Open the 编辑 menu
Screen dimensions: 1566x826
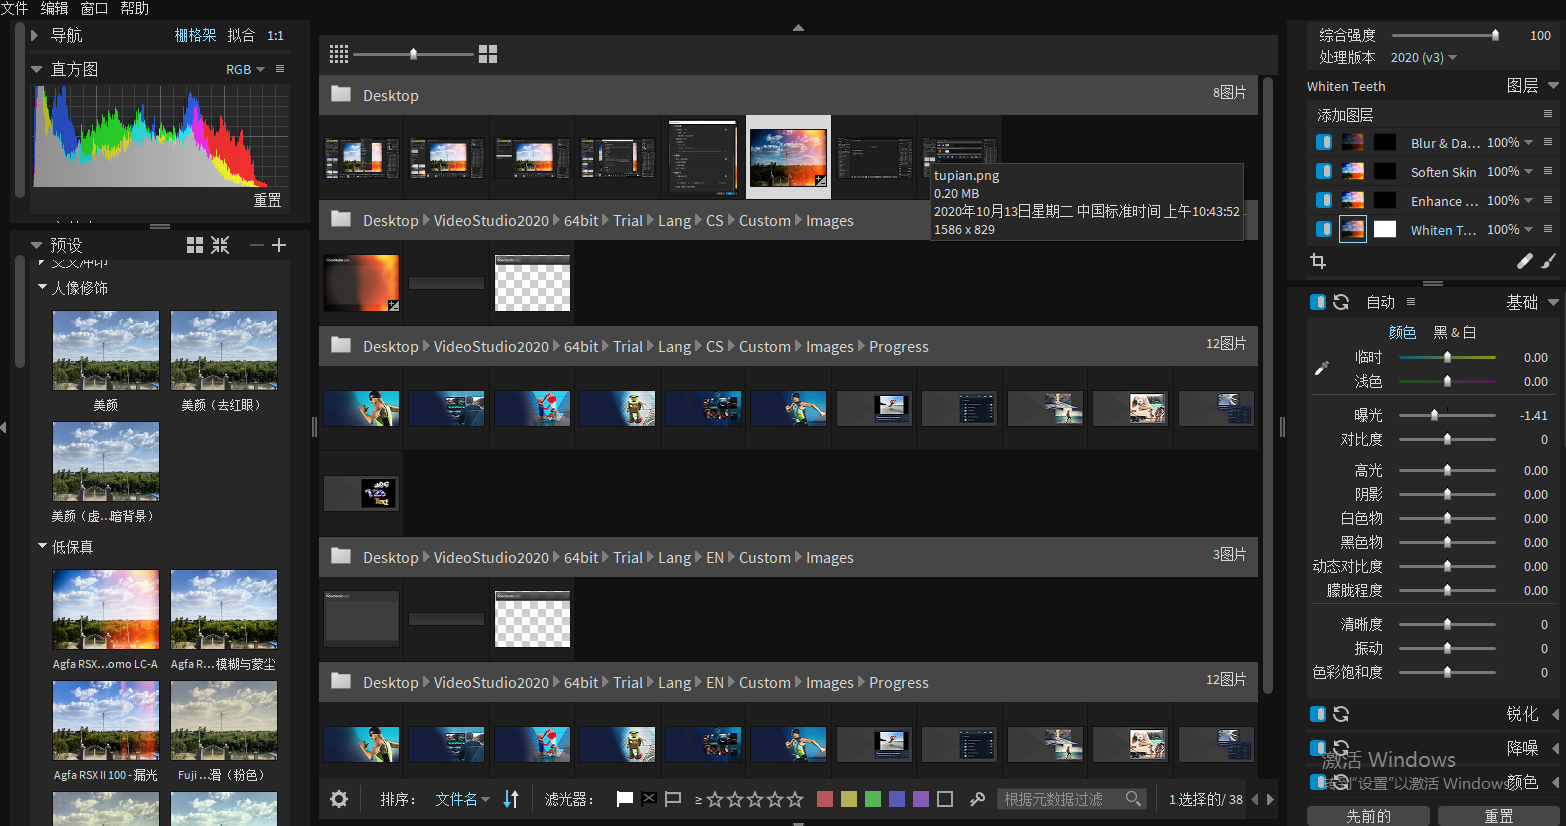54,8
